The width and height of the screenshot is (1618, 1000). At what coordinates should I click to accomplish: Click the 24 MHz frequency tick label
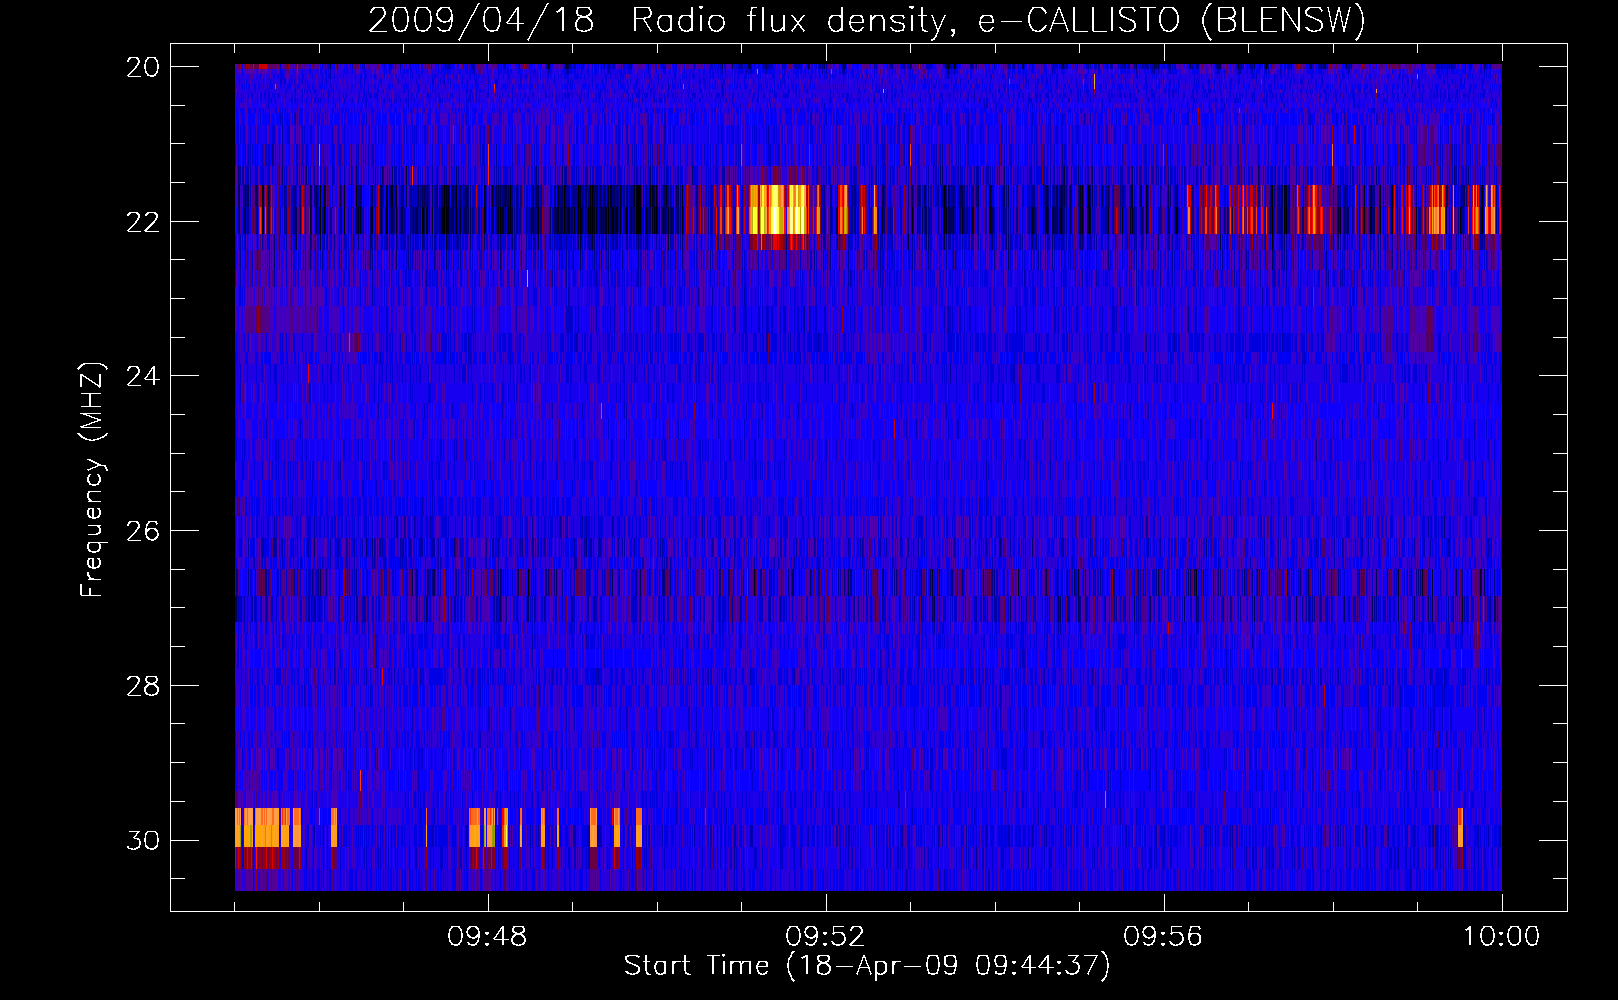coord(143,376)
